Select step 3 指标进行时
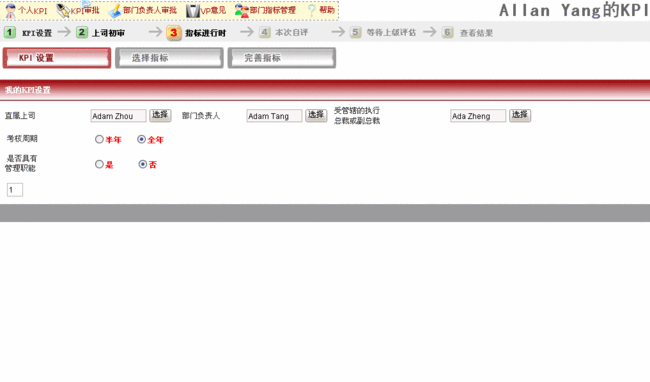Image resolution: width=650 pixels, height=382 pixels. click(196, 33)
